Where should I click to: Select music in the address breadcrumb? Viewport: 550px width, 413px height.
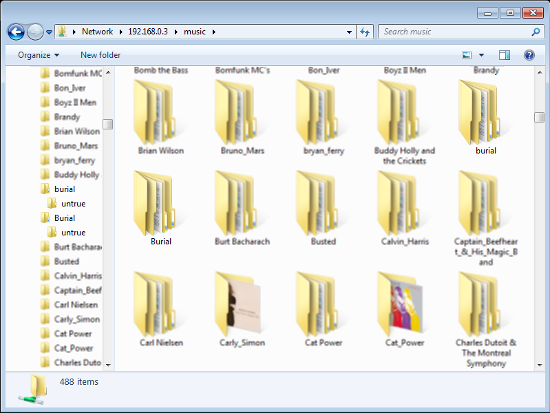(194, 32)
